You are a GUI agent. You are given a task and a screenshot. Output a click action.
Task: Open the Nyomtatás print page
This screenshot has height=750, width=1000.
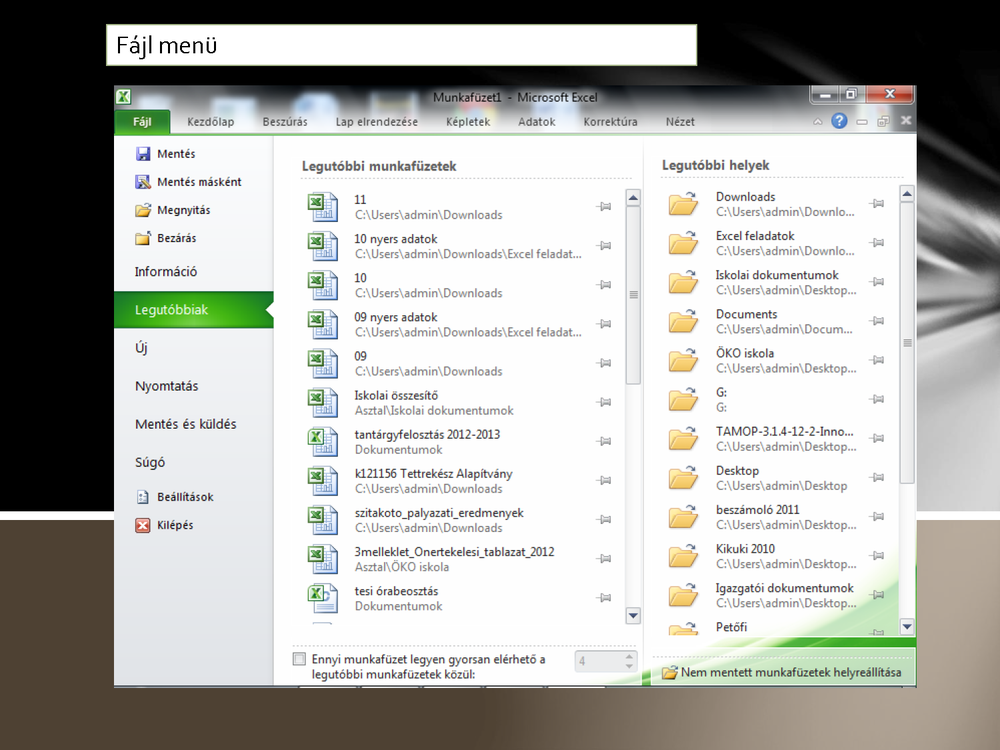click(x=166, y=386)
